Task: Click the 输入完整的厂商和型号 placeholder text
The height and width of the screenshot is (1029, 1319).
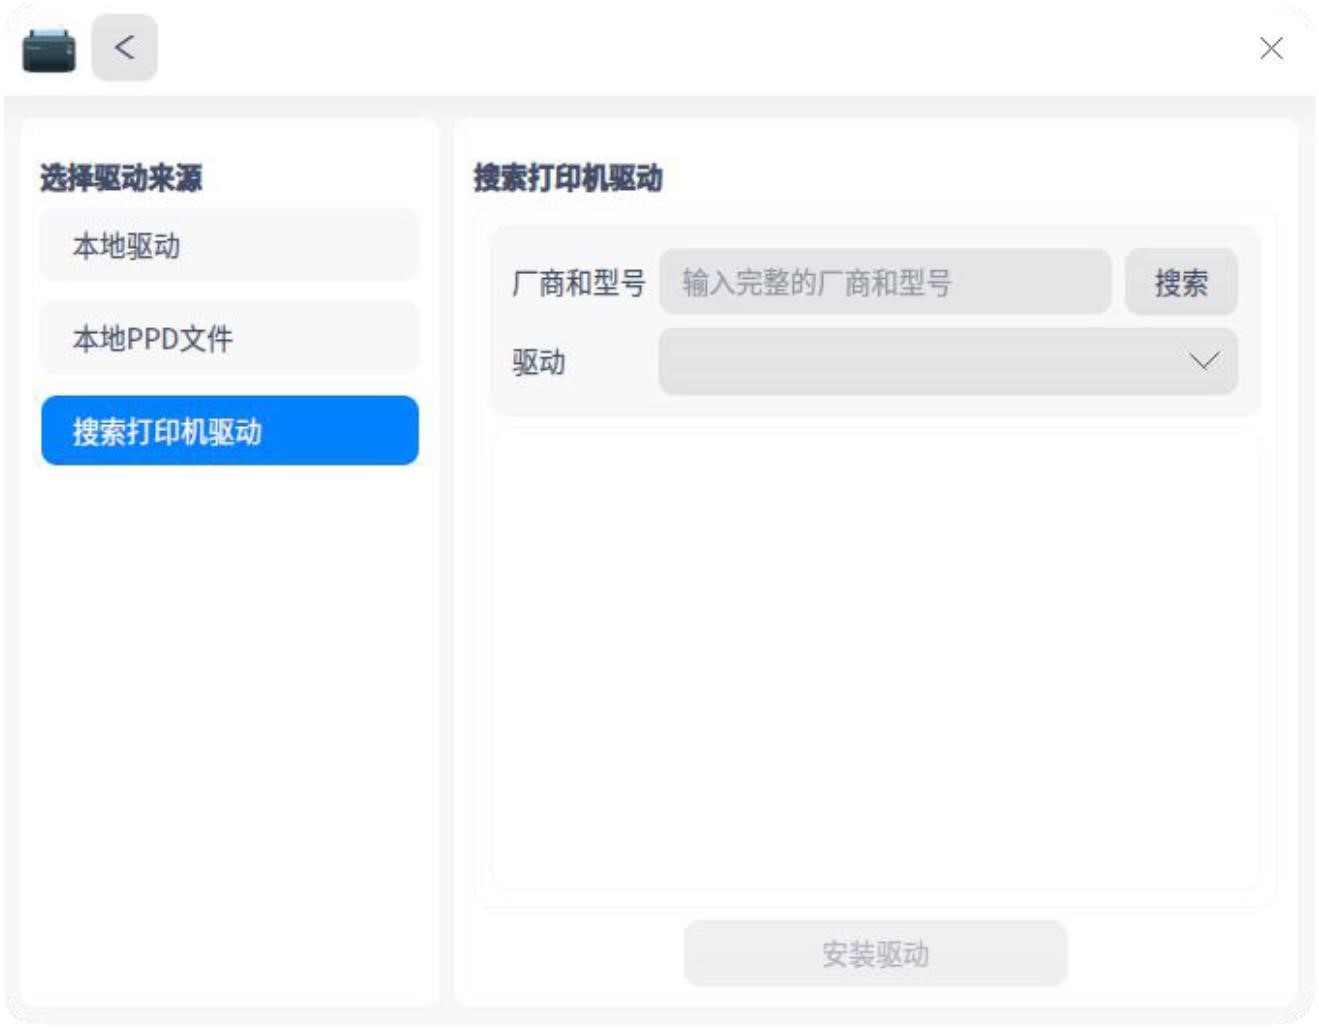Action: pyautogui.click(x=816, y=283)
